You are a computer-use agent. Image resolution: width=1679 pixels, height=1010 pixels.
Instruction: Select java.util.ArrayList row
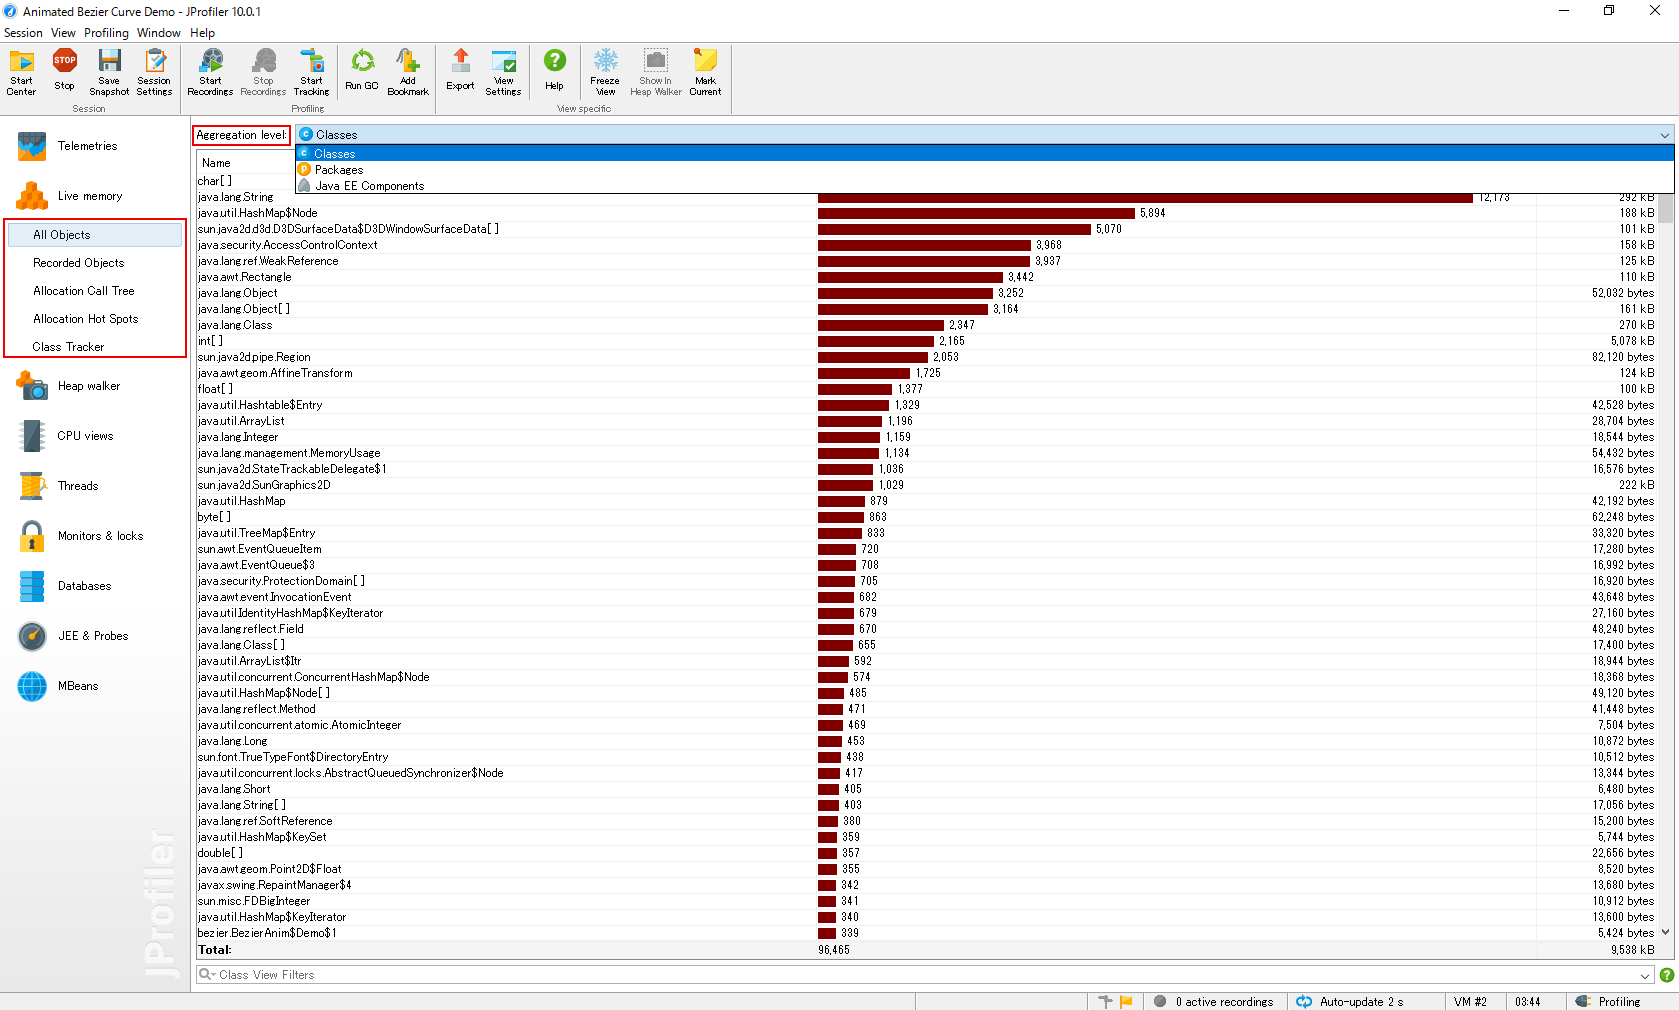[926, 421]
